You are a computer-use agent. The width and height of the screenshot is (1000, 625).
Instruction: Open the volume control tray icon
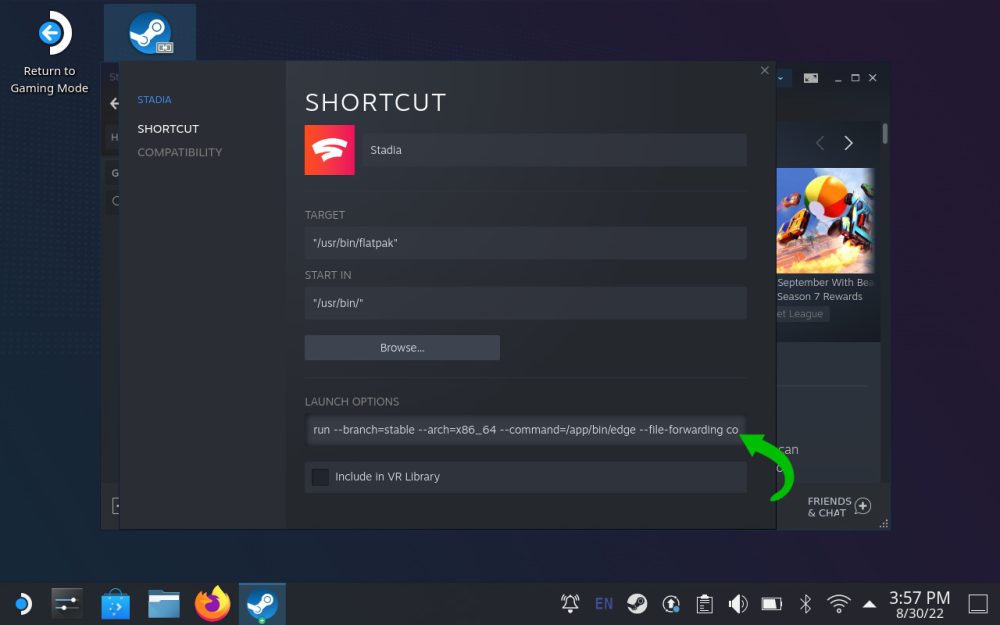coord(738,603)
